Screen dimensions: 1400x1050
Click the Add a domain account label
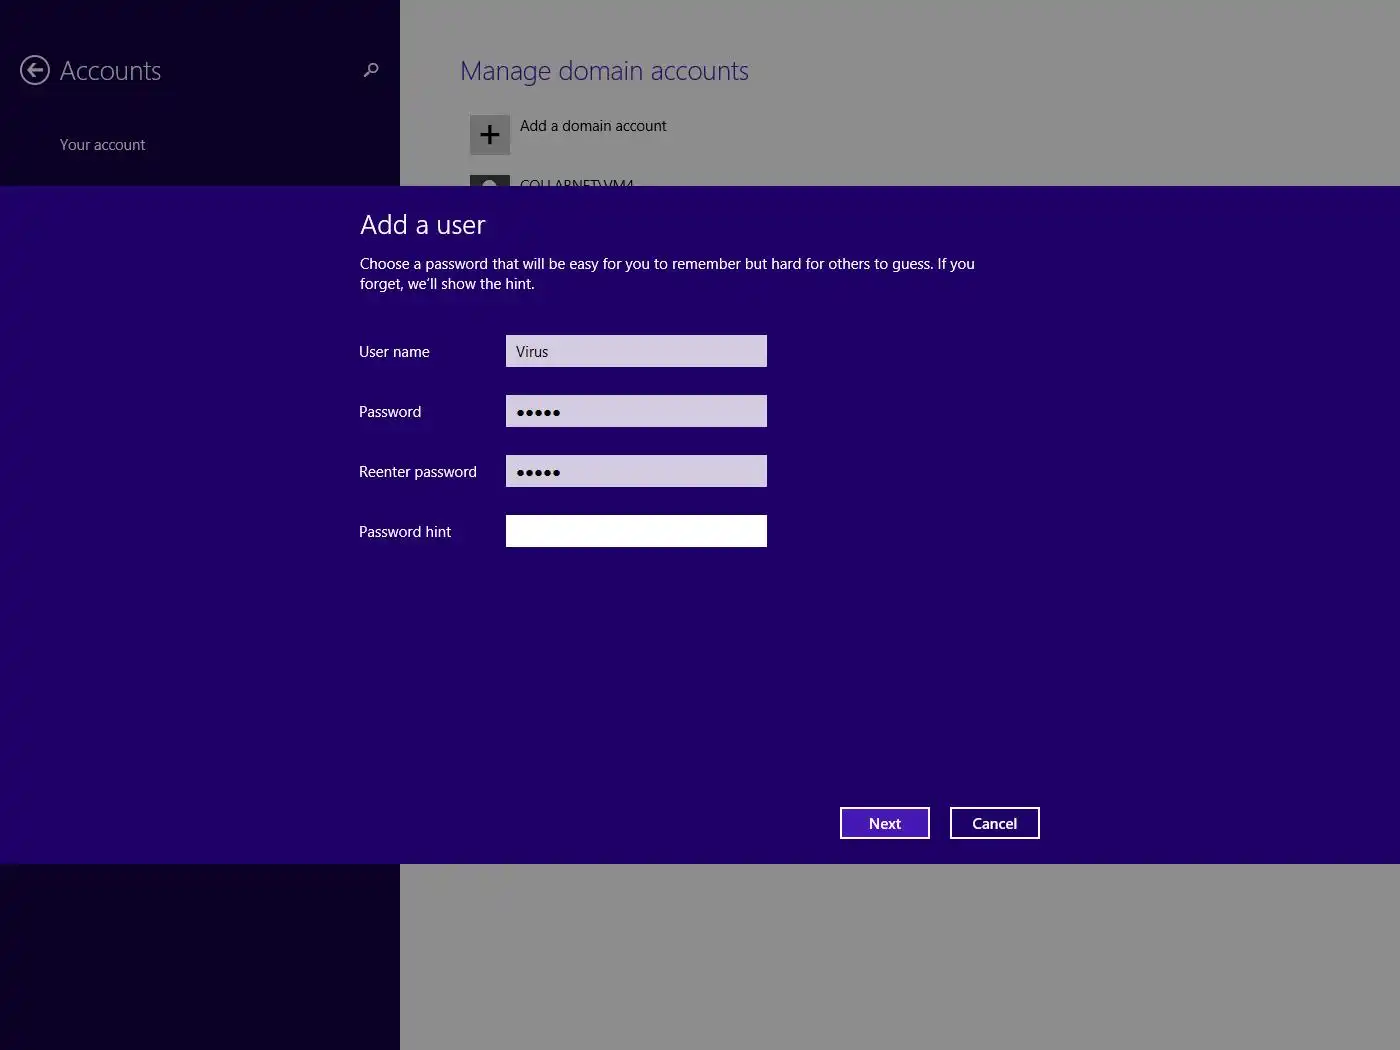593,126
